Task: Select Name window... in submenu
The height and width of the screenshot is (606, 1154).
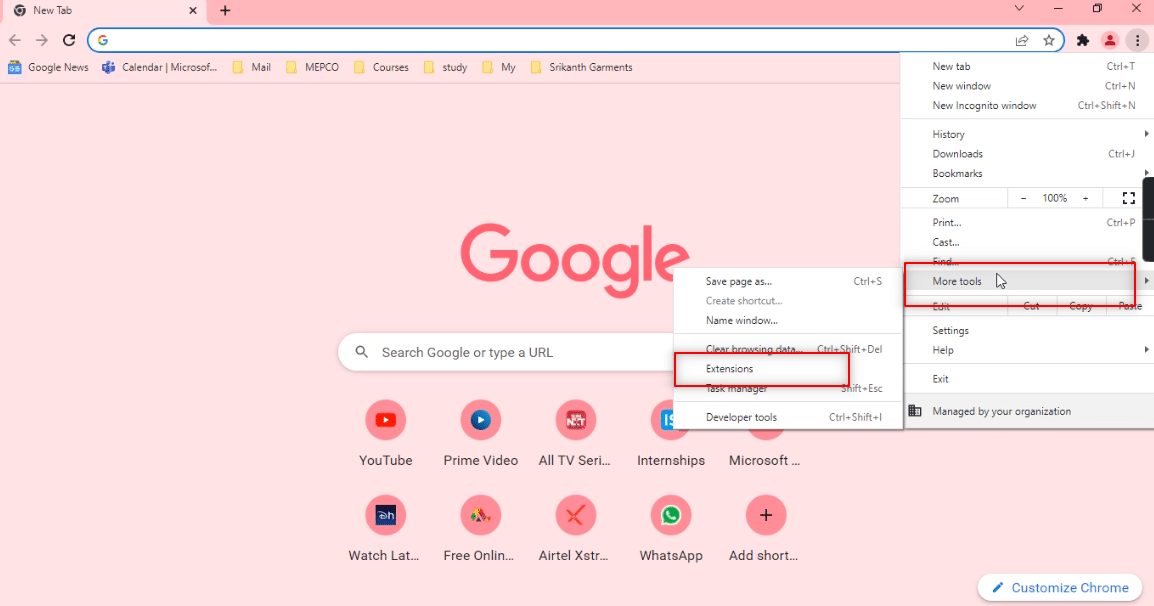Action: (x=788, y=320)
